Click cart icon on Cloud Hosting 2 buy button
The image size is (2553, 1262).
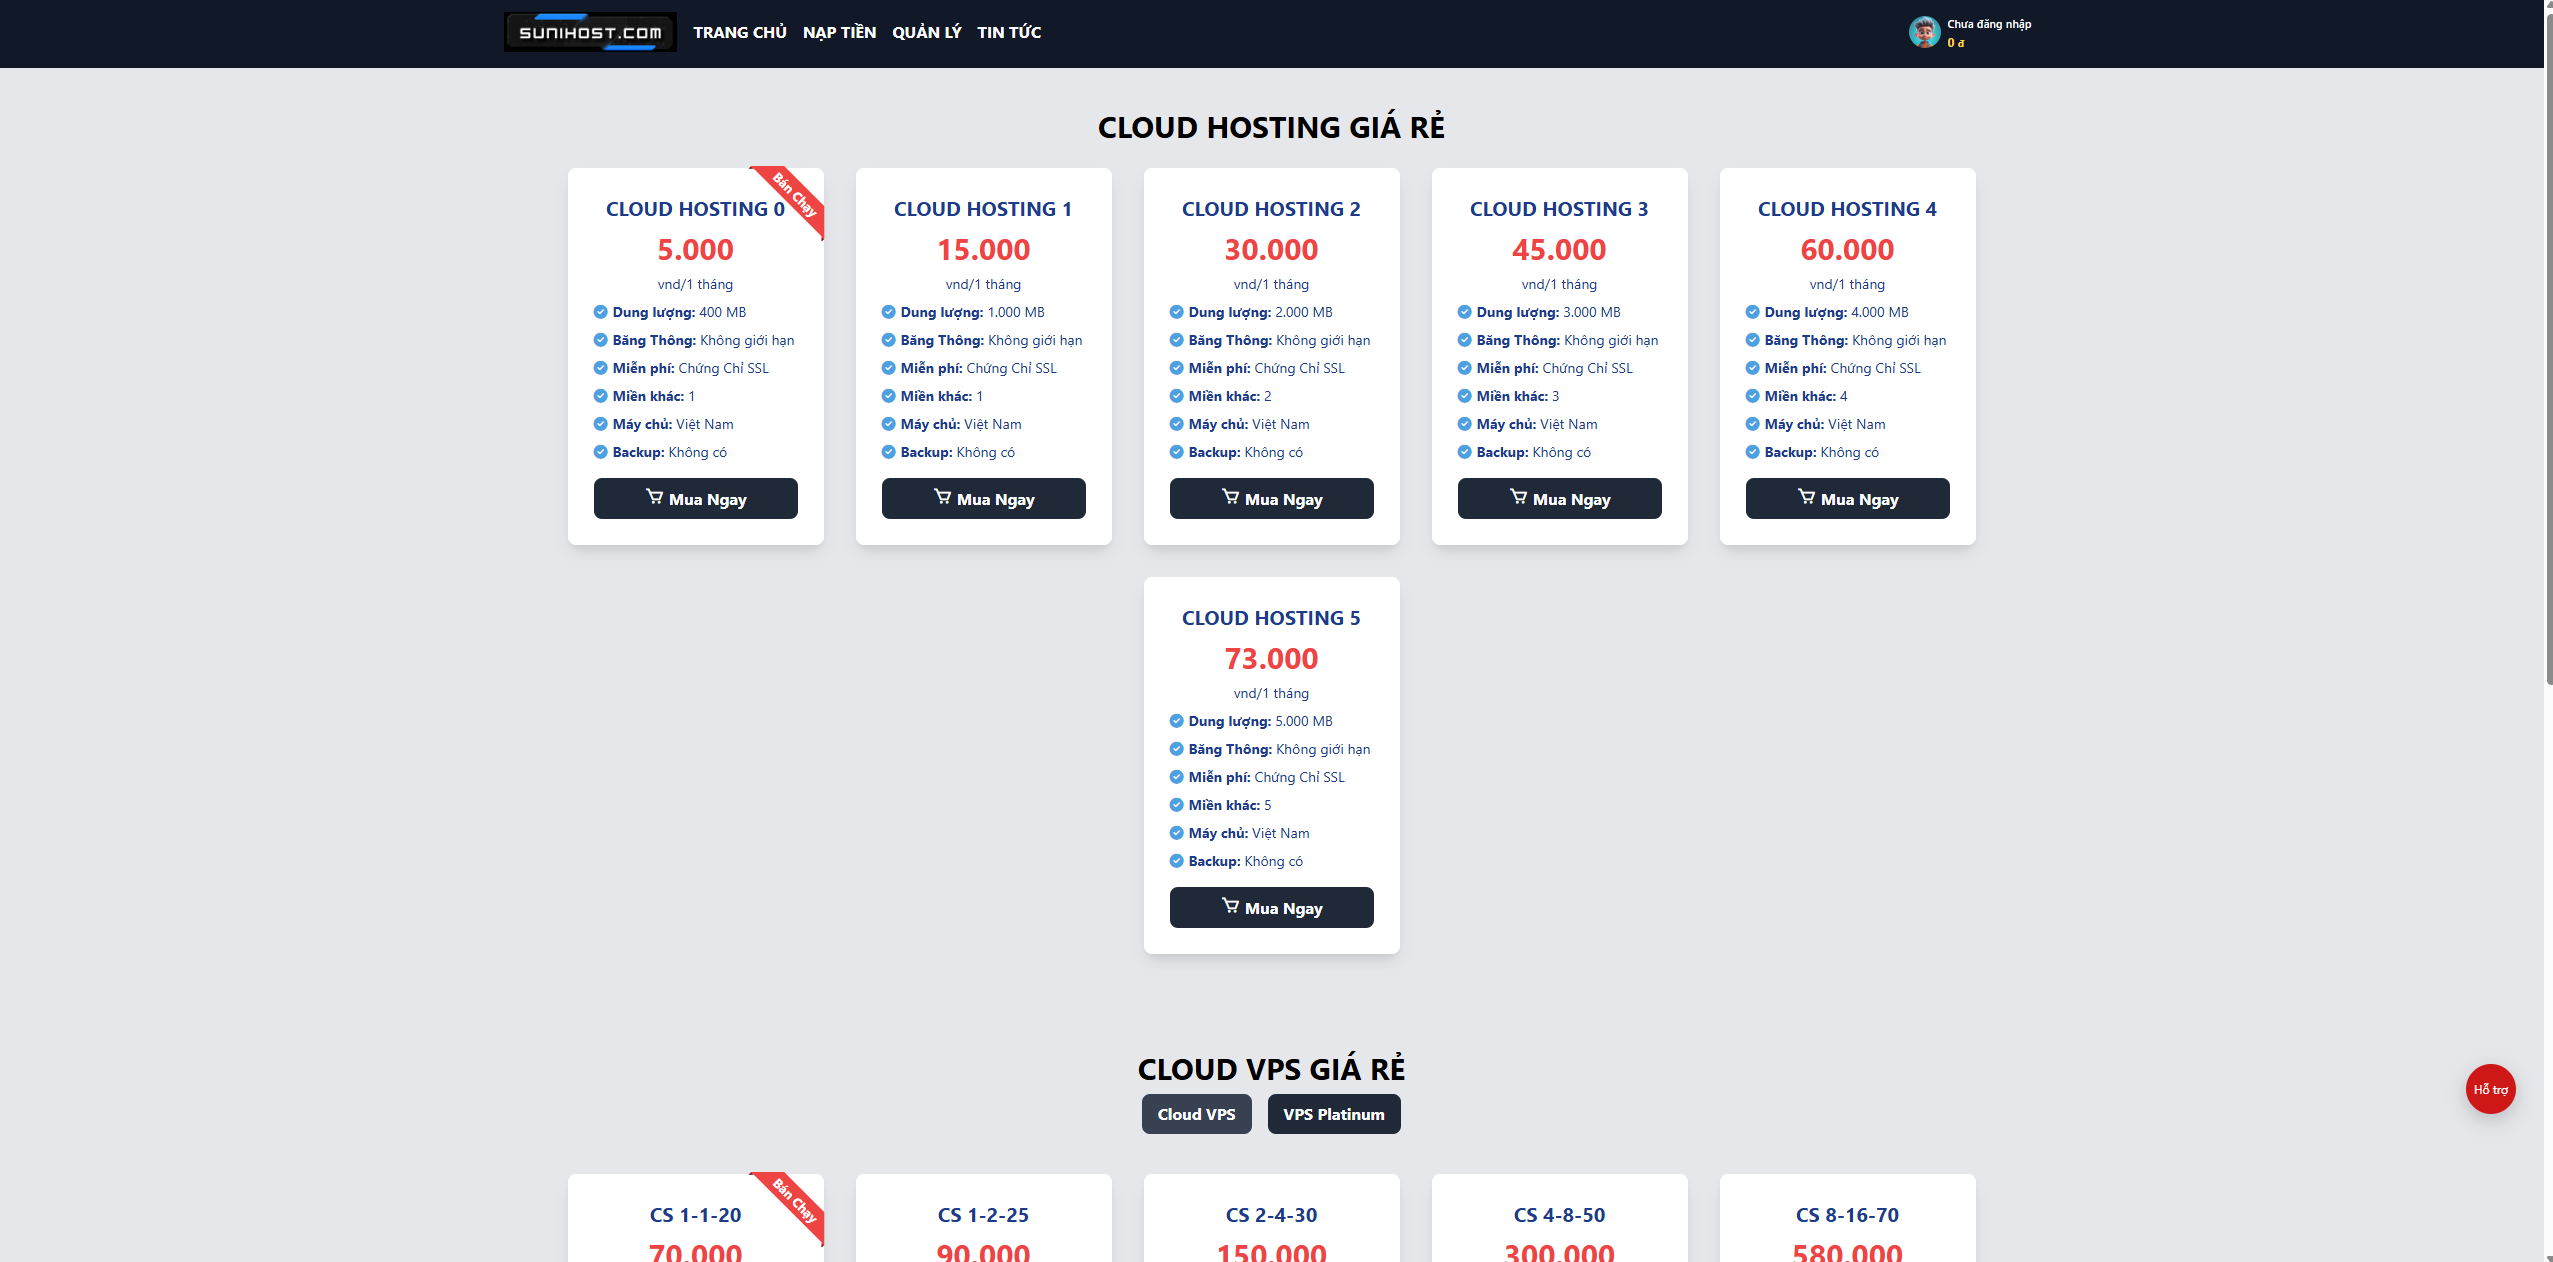(x=1231, y=496)
